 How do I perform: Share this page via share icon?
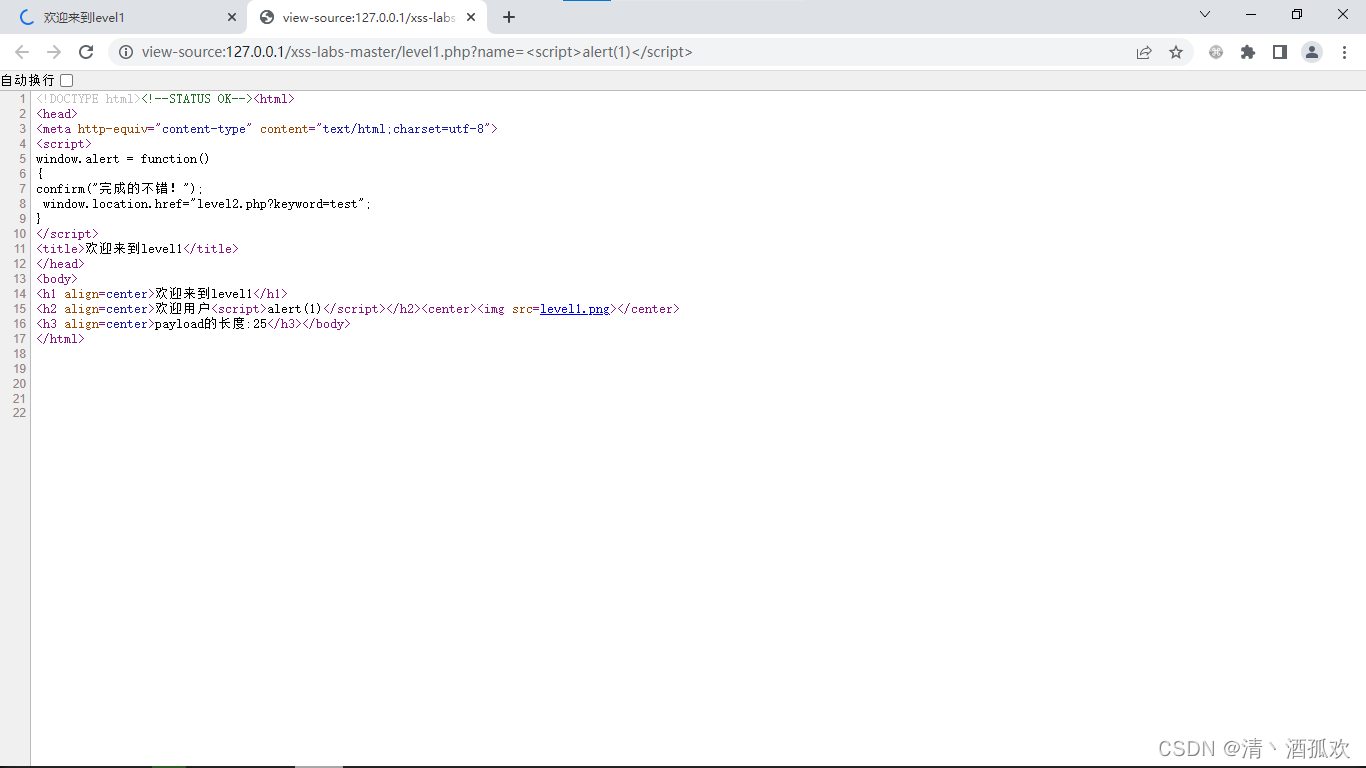point(1144,52)
